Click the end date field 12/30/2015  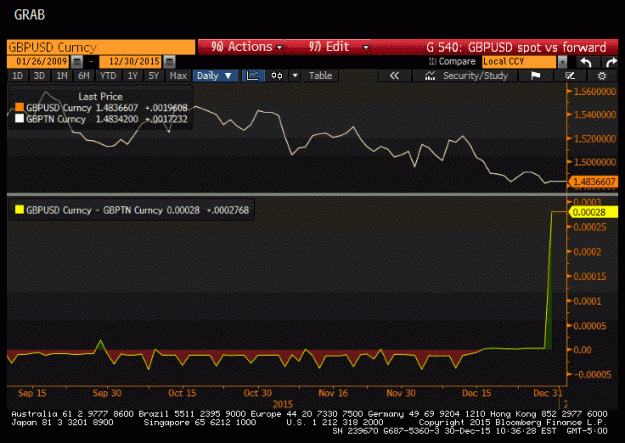131,62
